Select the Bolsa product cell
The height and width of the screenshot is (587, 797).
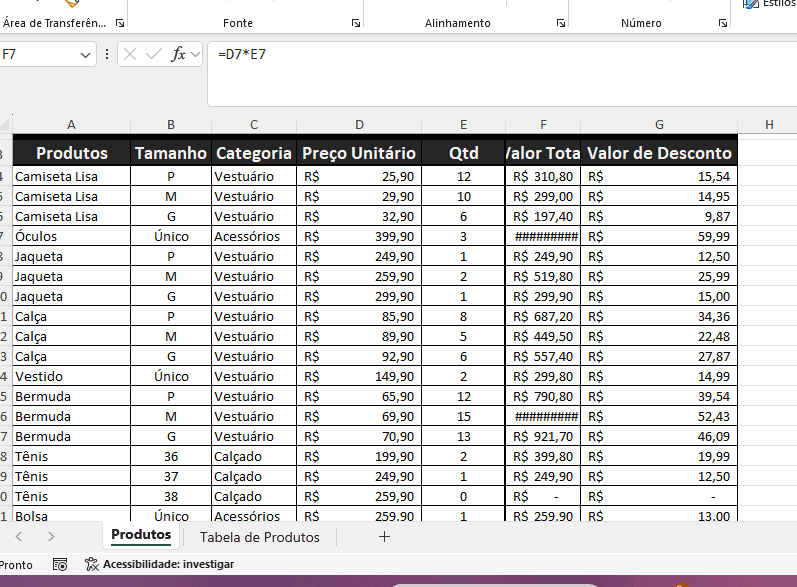point(72,514)
